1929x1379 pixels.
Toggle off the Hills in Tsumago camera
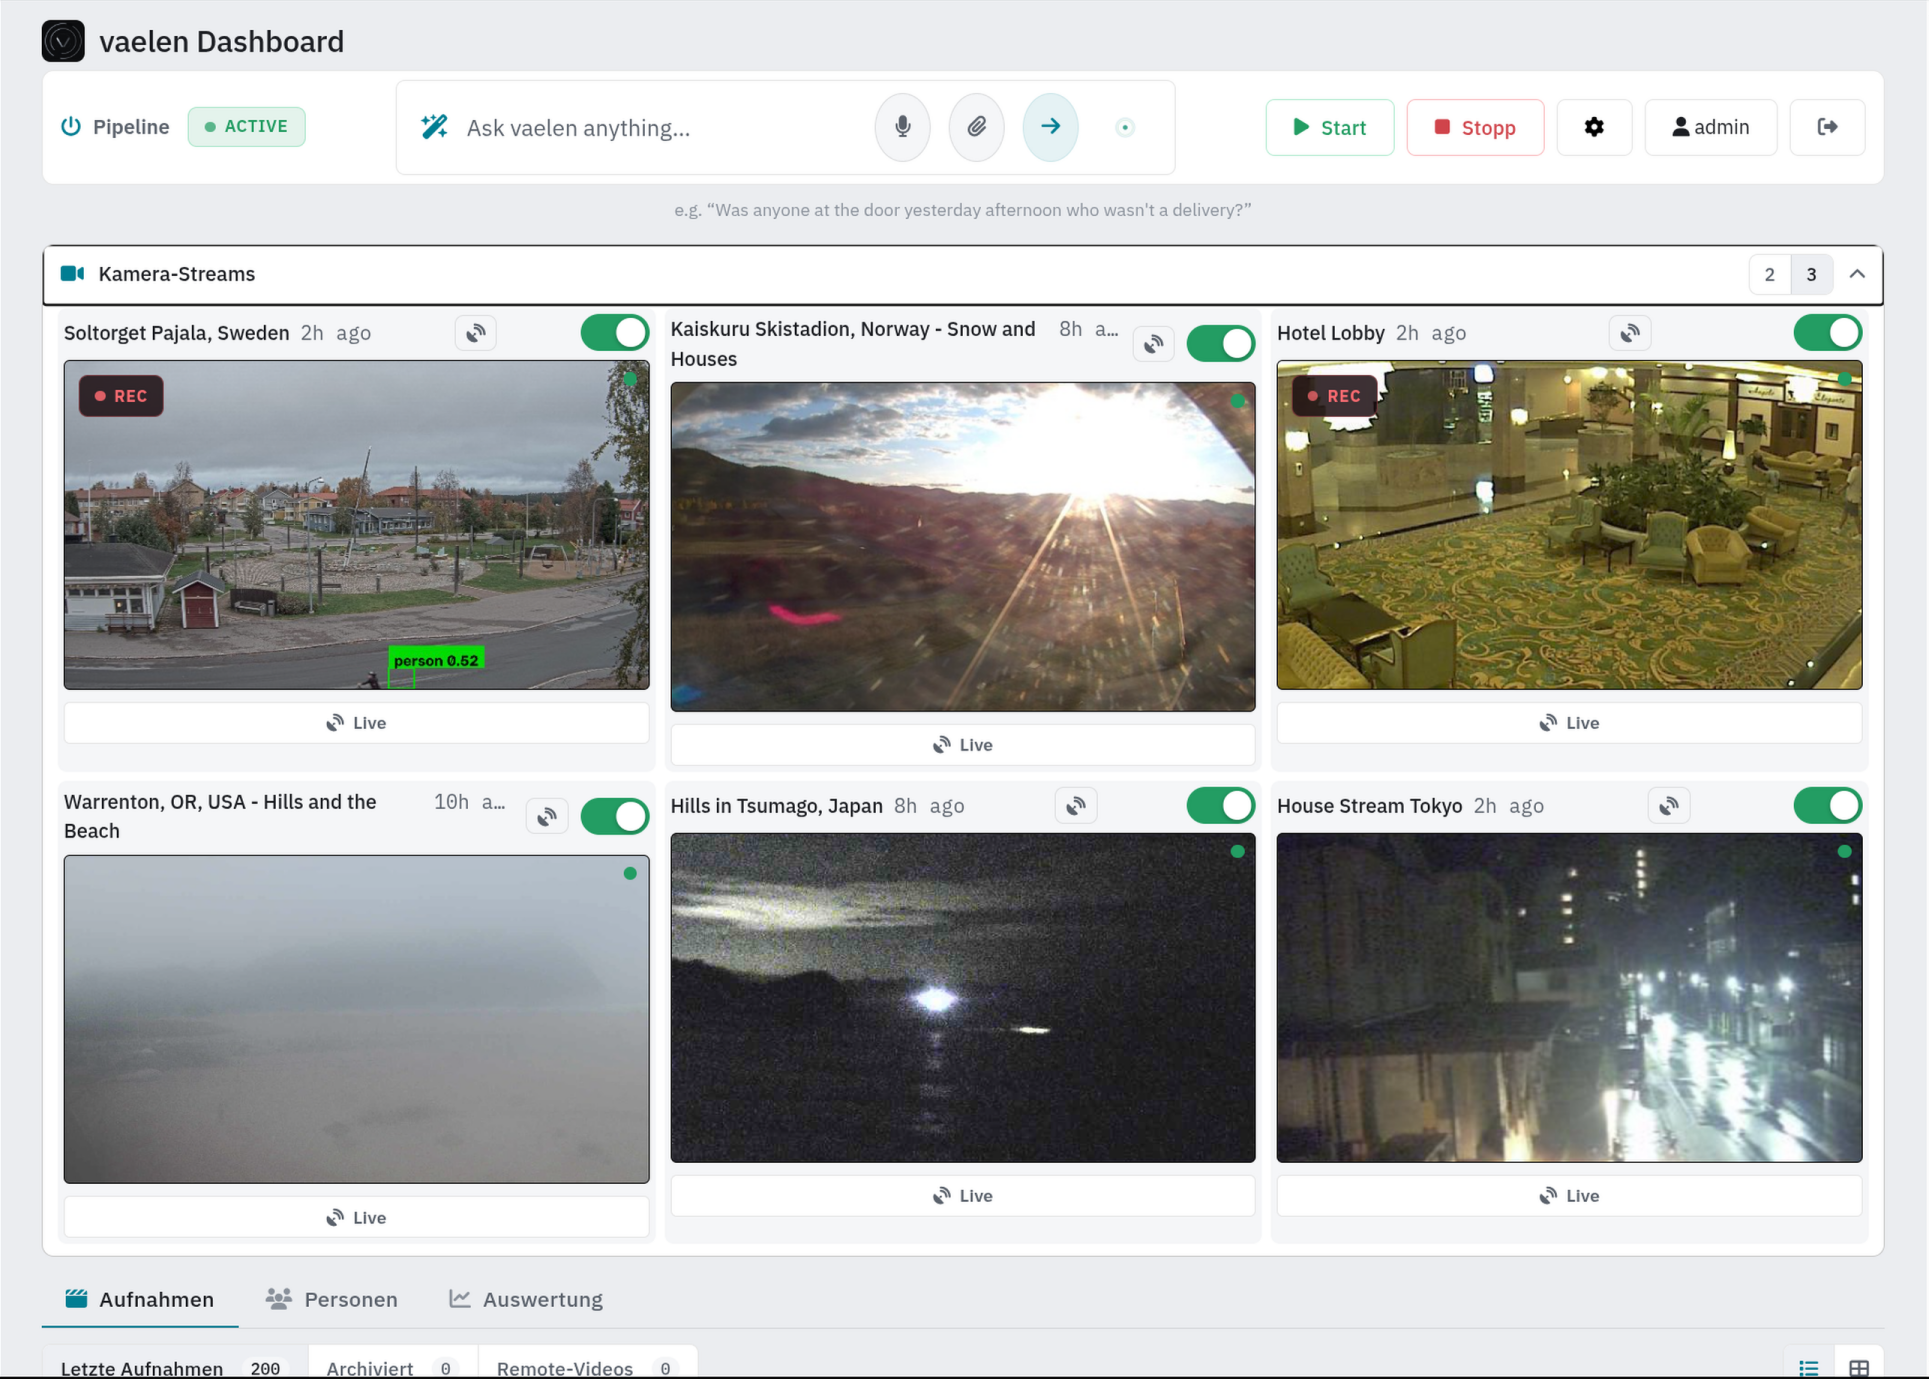click(1221, 806)
